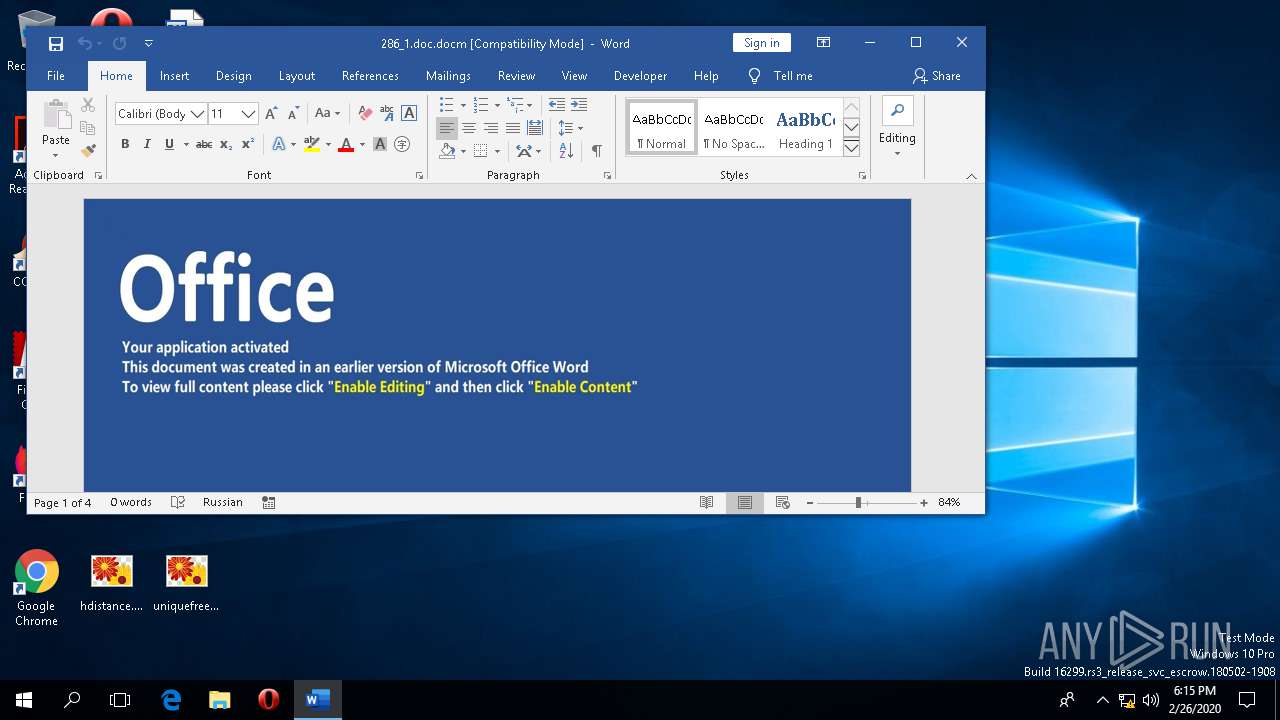The image size is (1280, 720).
Task: Apply character border icon
Action: click(409, 114)
